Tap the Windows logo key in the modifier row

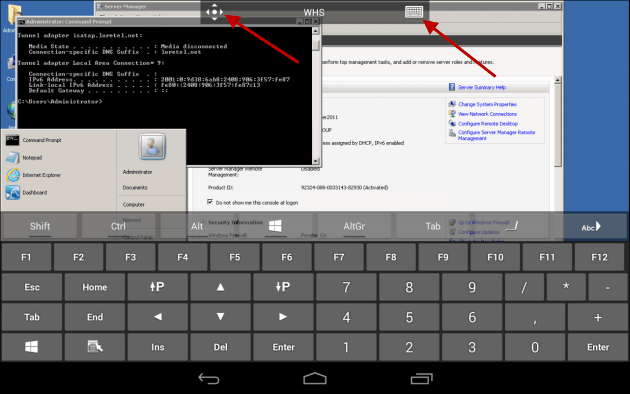275,226
